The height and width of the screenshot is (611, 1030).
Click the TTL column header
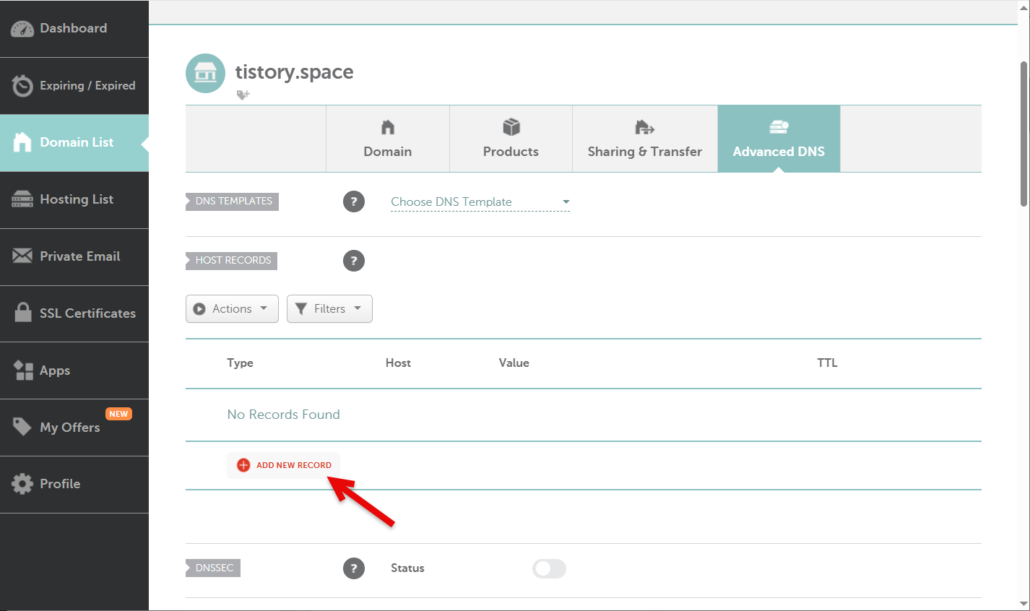(827, 363)
